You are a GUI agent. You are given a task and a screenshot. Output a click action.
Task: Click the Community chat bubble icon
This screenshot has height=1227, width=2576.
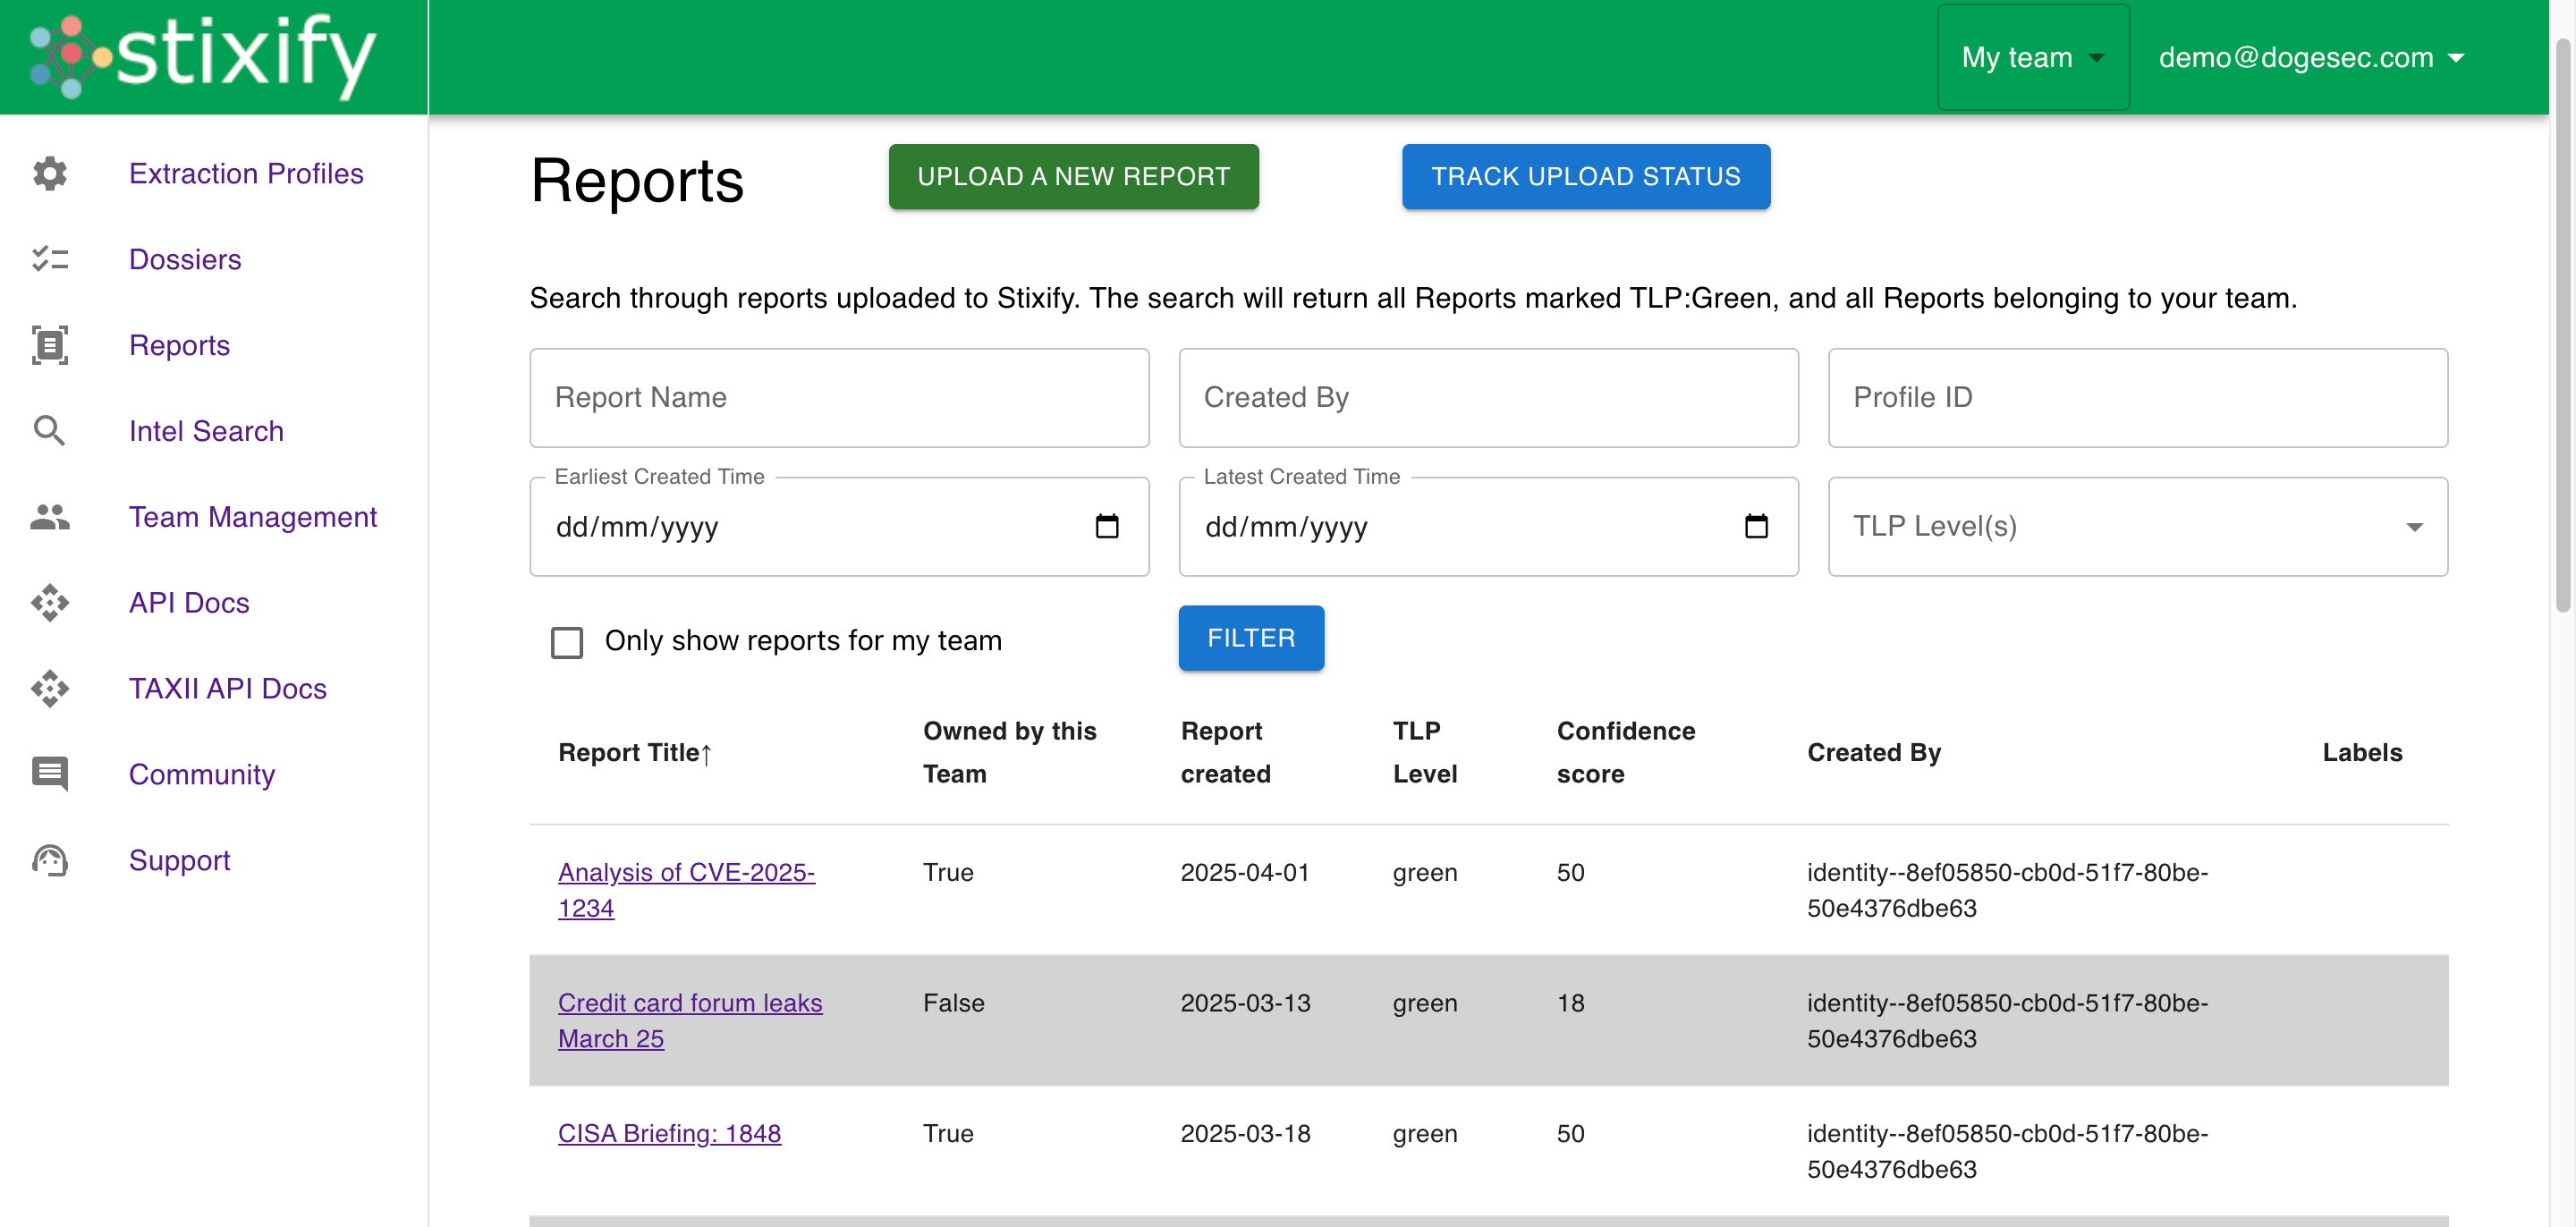click(50, 774)
